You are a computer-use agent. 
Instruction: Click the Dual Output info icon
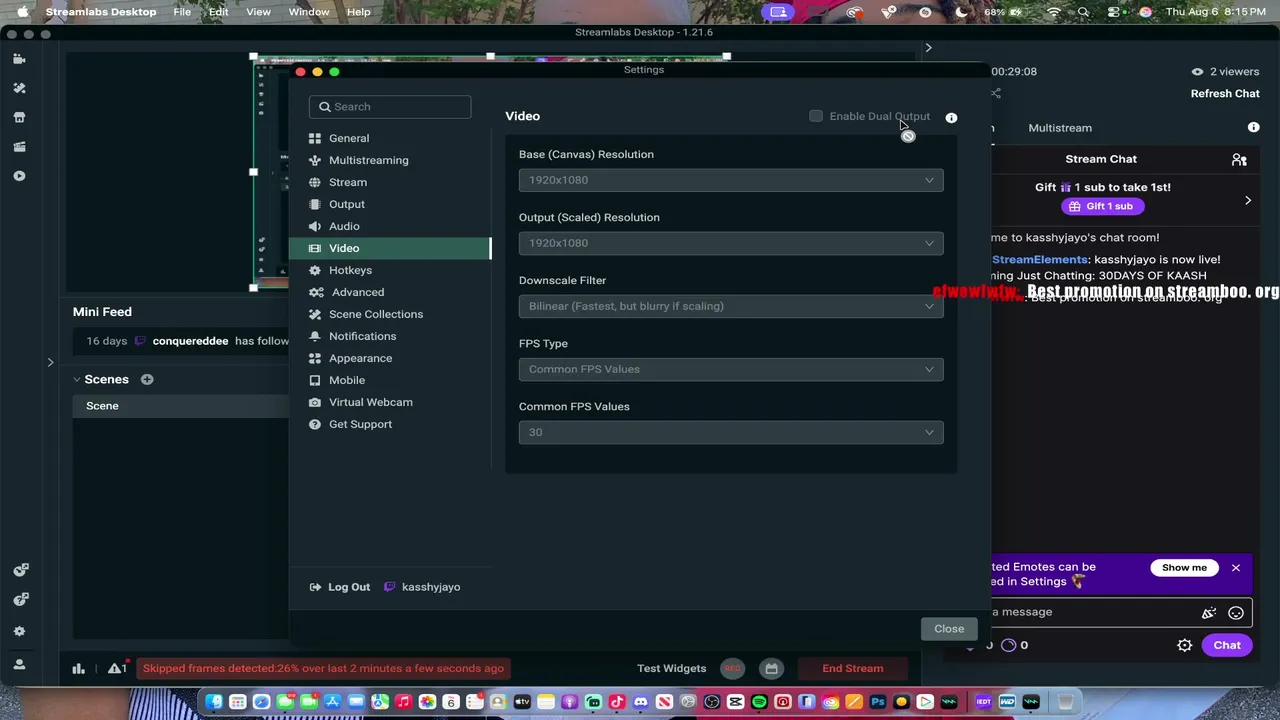pos(951,117)
